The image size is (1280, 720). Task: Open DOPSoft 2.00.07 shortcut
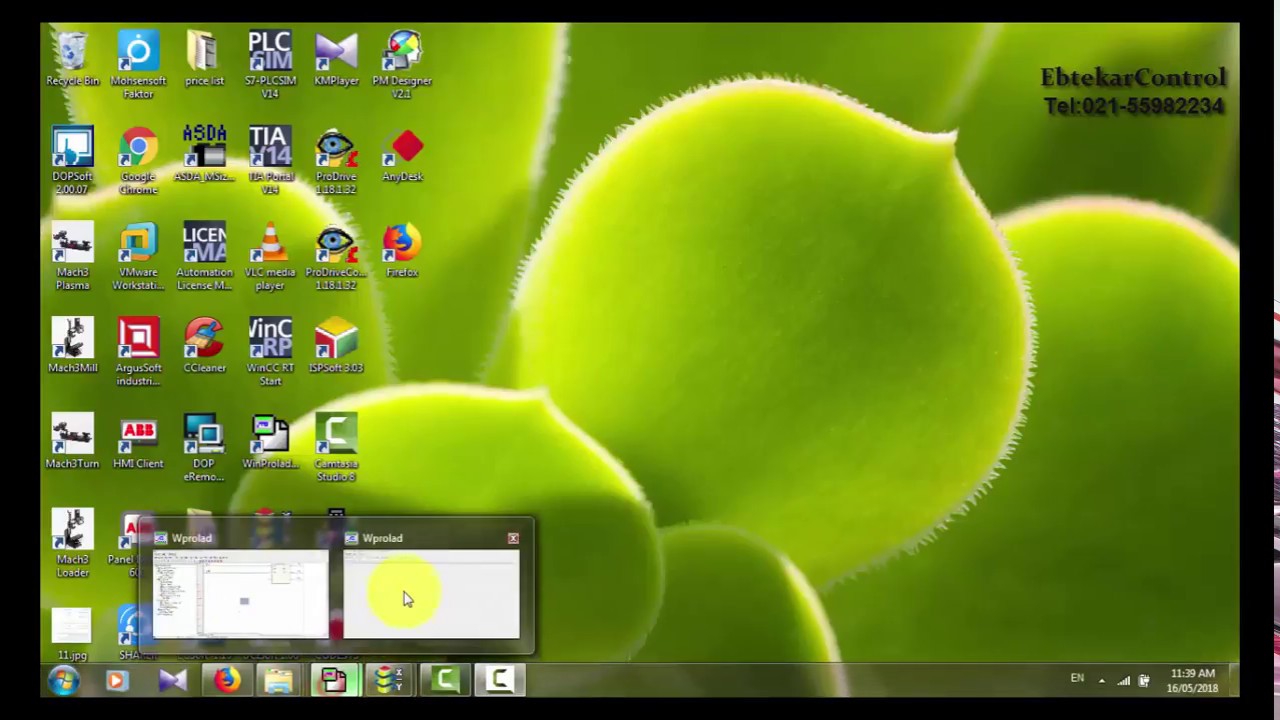72,161
